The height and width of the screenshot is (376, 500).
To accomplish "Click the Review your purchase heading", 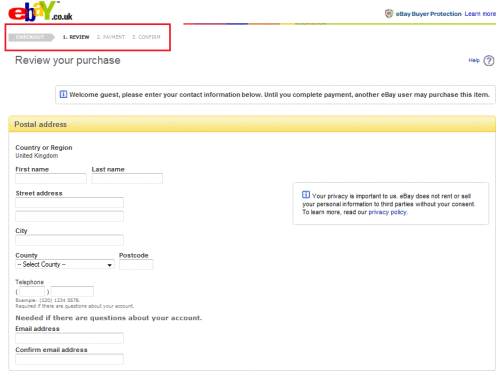I will pyautogui.click(x=68, y=60).
